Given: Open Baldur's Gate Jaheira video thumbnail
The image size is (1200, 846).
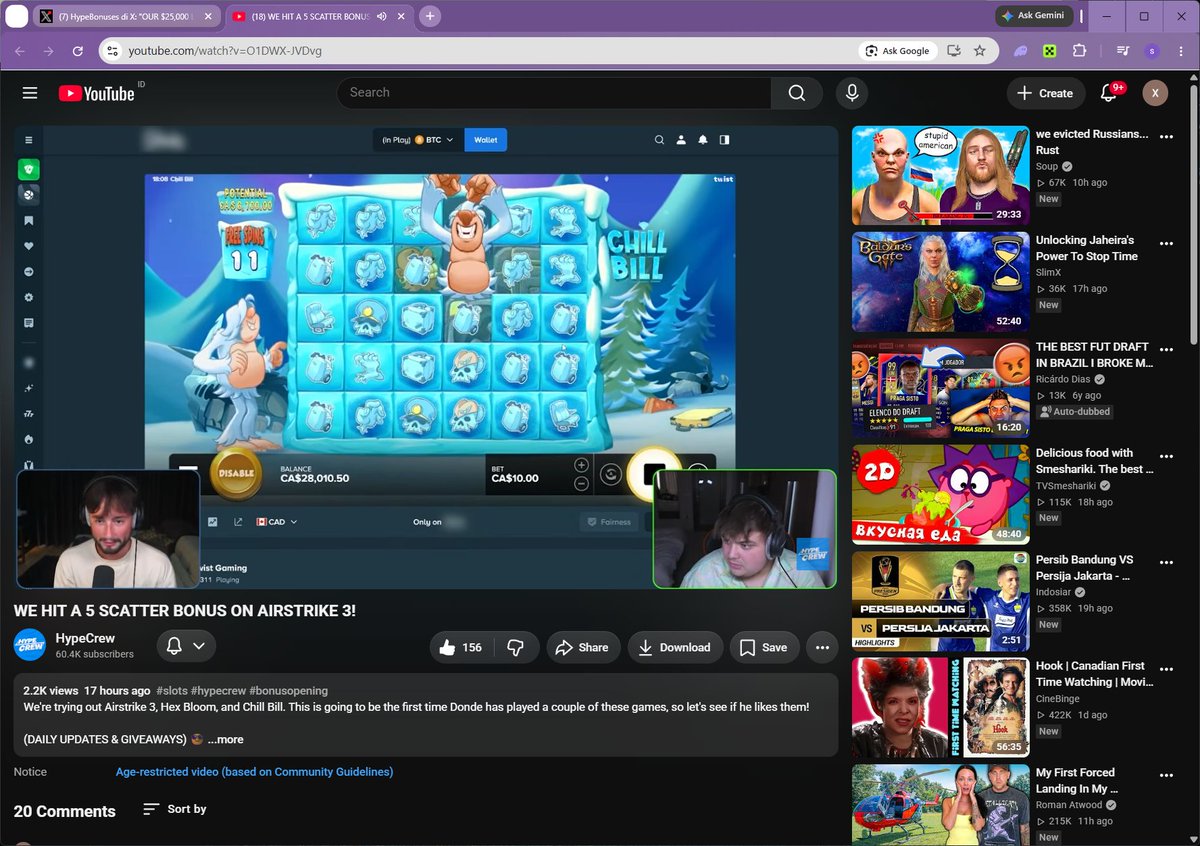Looking at the screenshot, I should pos(940,282).
